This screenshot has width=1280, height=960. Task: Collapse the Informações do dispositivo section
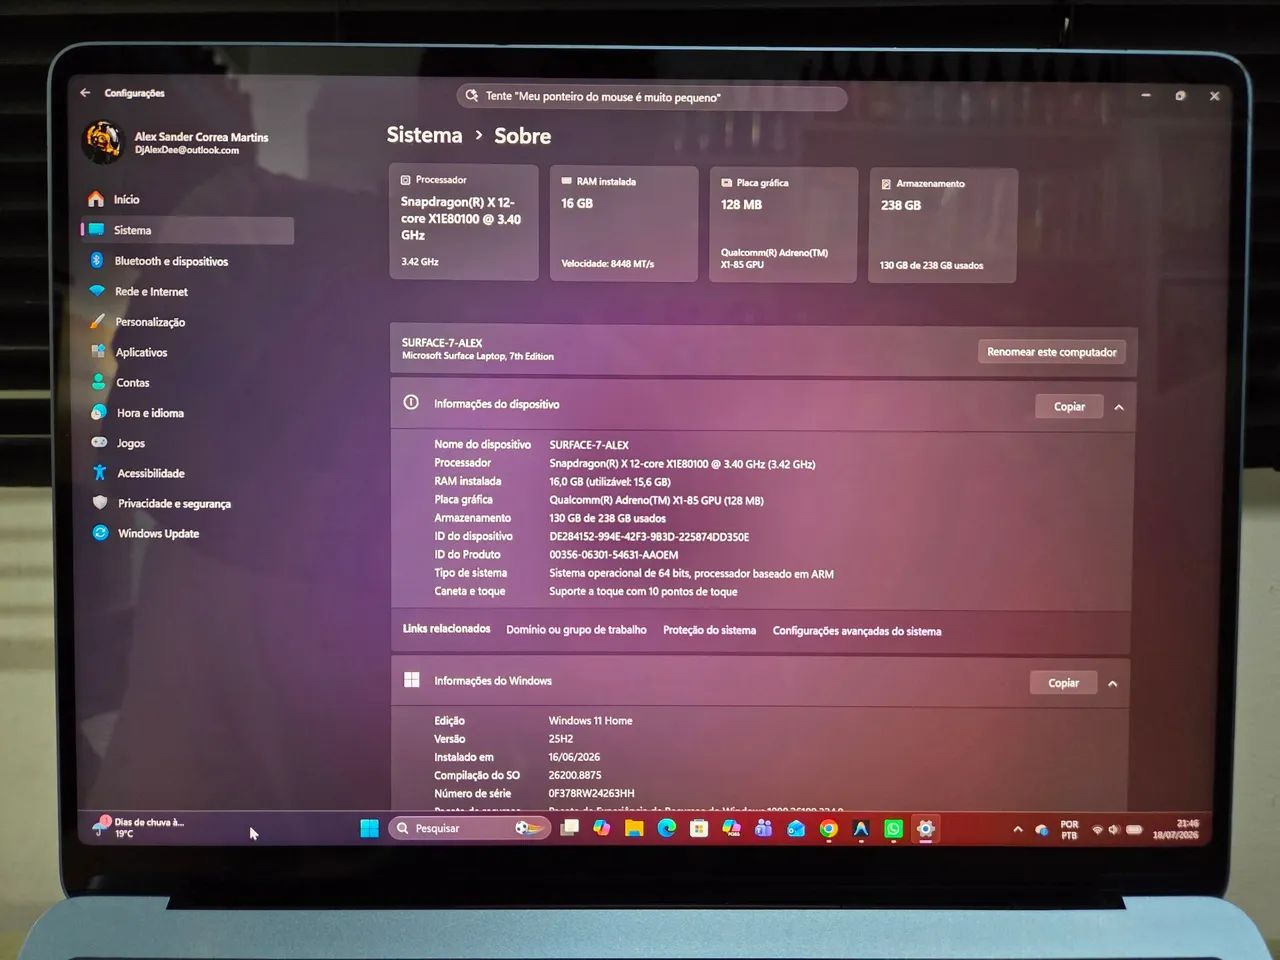pos(1119,407)
